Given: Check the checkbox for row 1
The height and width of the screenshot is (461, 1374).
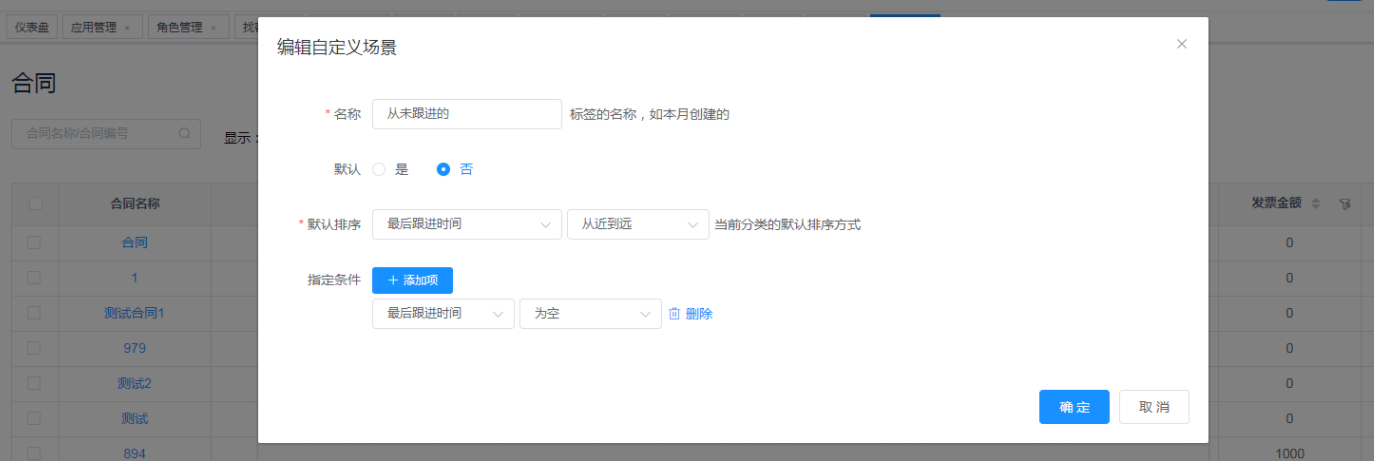Looking at the screenshot, I should pos(35,278).
